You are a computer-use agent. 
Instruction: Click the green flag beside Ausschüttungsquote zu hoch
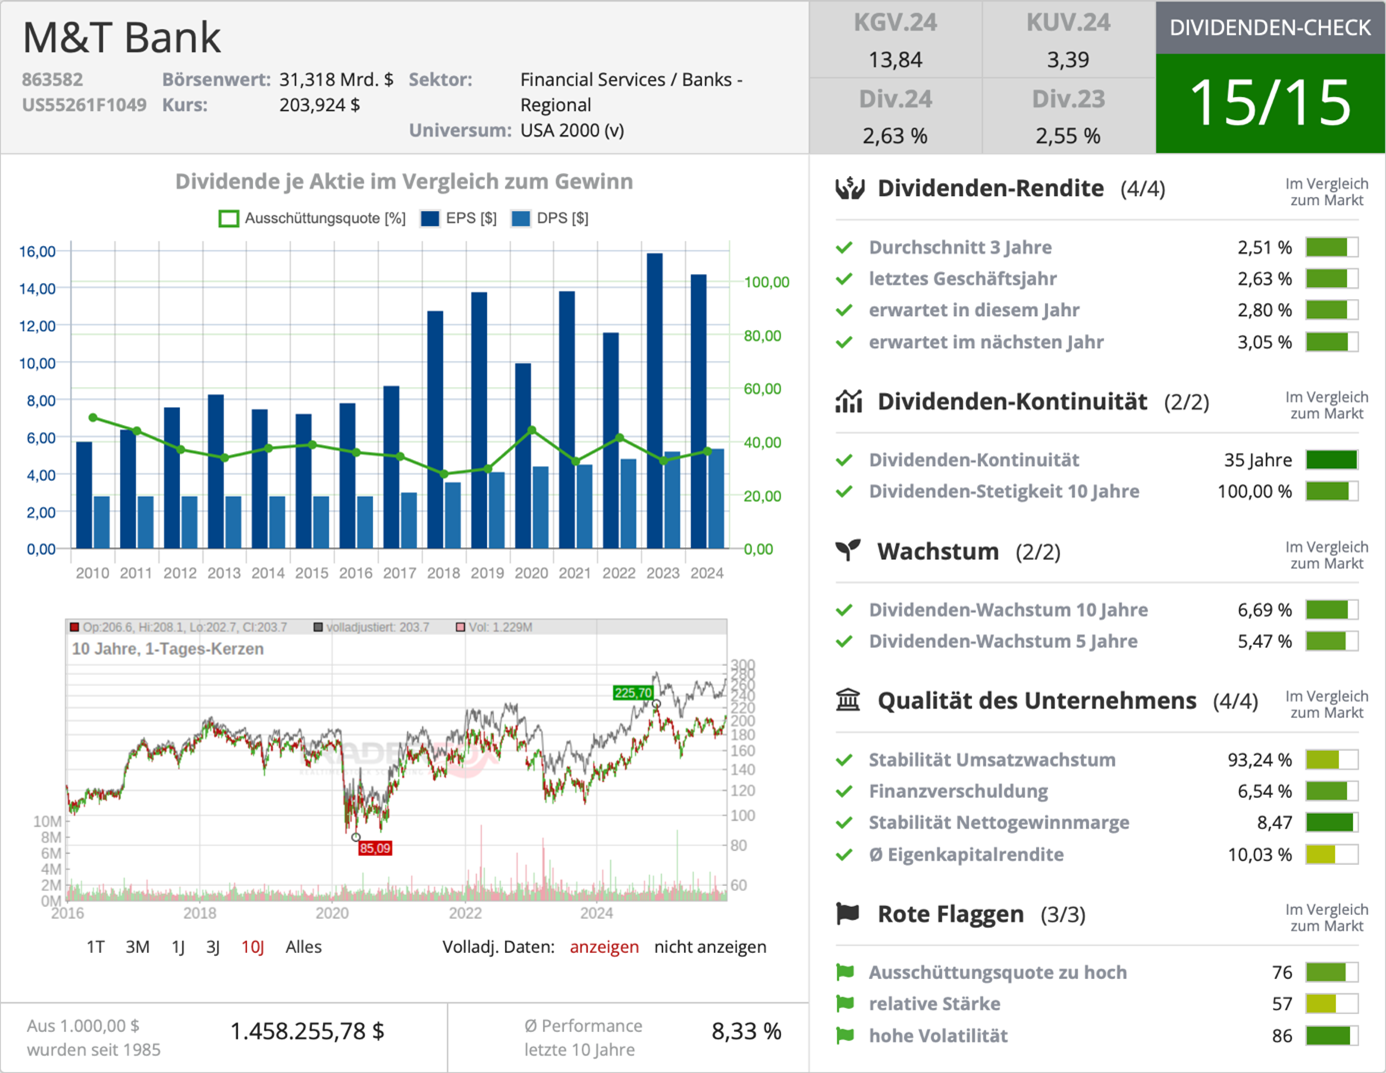click(x=844, y=971)
